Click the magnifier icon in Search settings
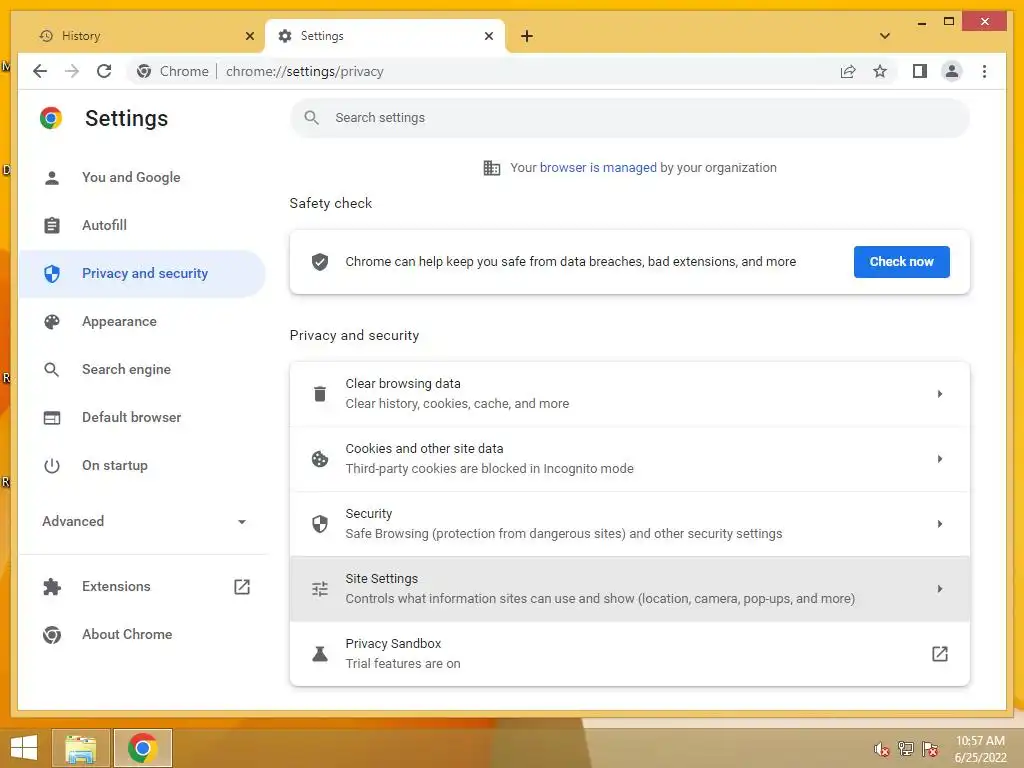This screenshot has height=768, width=1024. [x=312, y=118]
